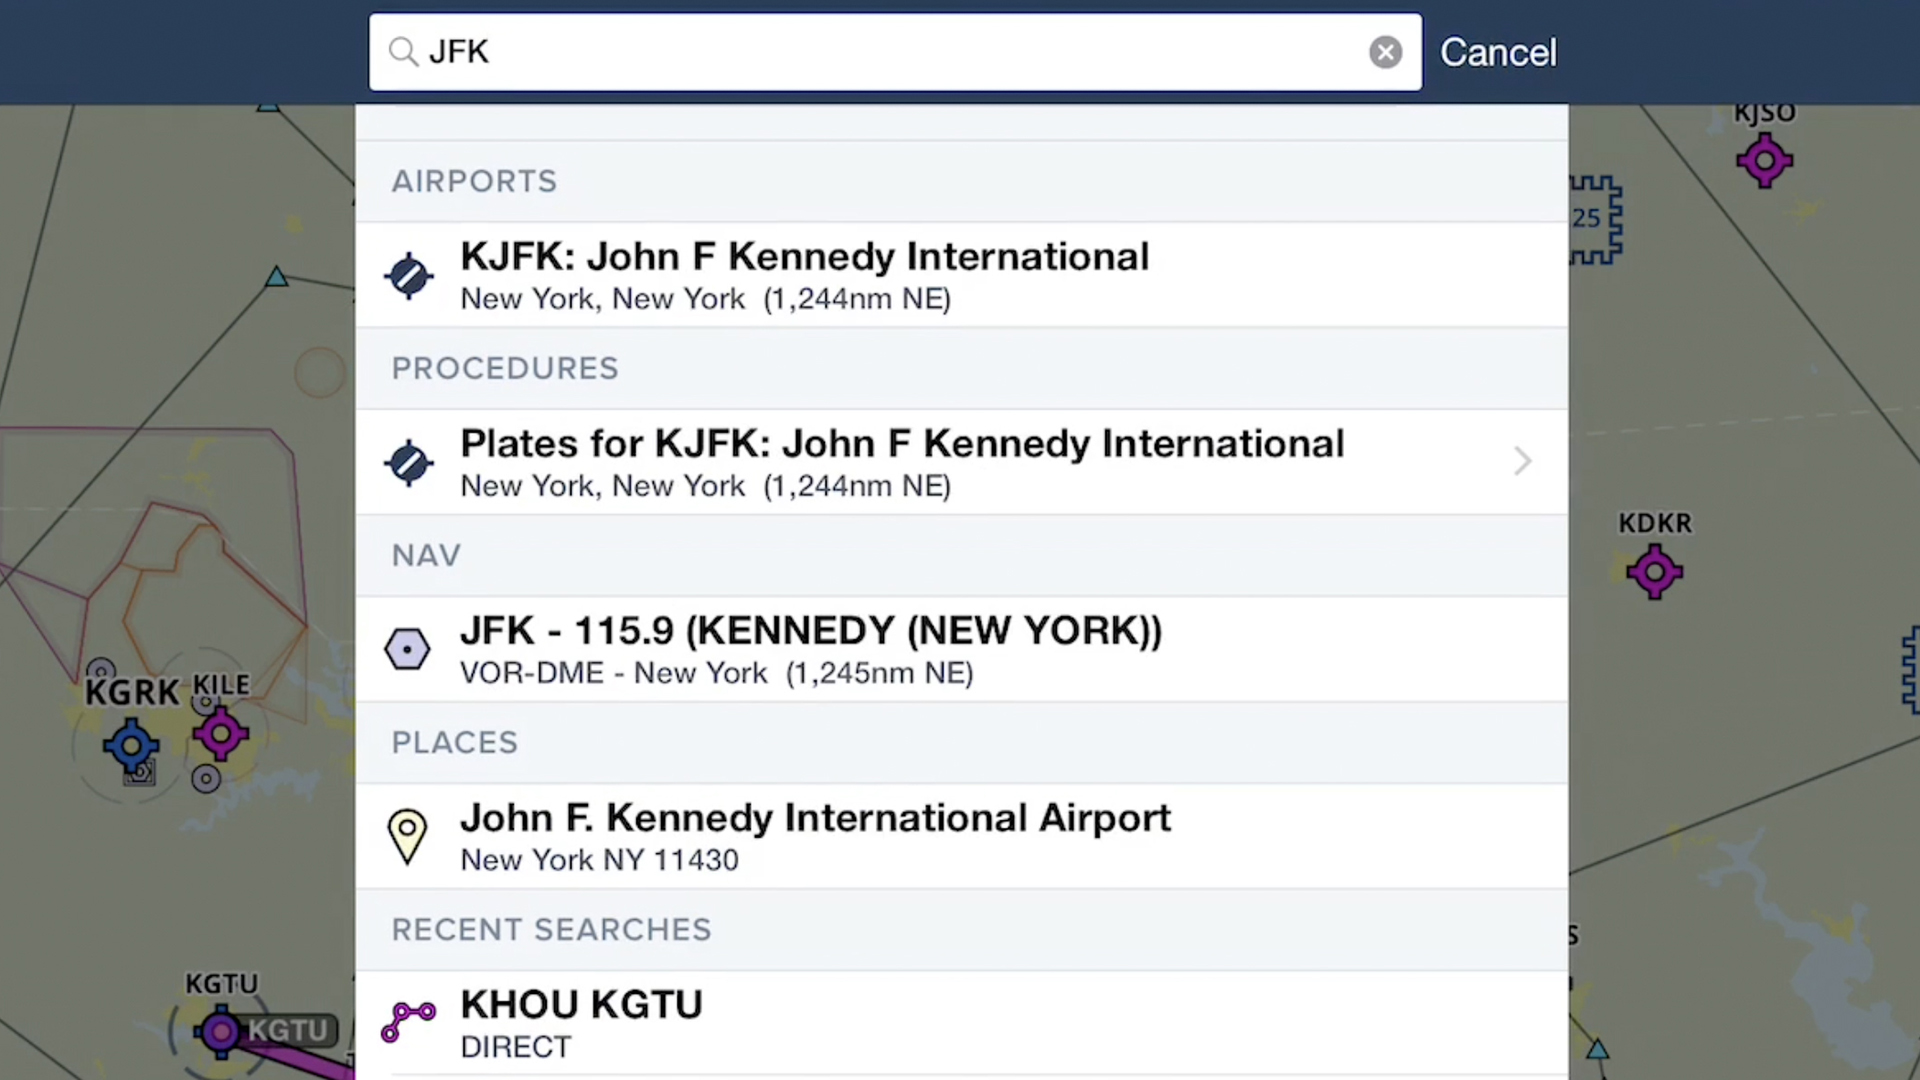Click the route icon beside KHOU KGTU
1920x1080 pixels.
pos(408,1022)
